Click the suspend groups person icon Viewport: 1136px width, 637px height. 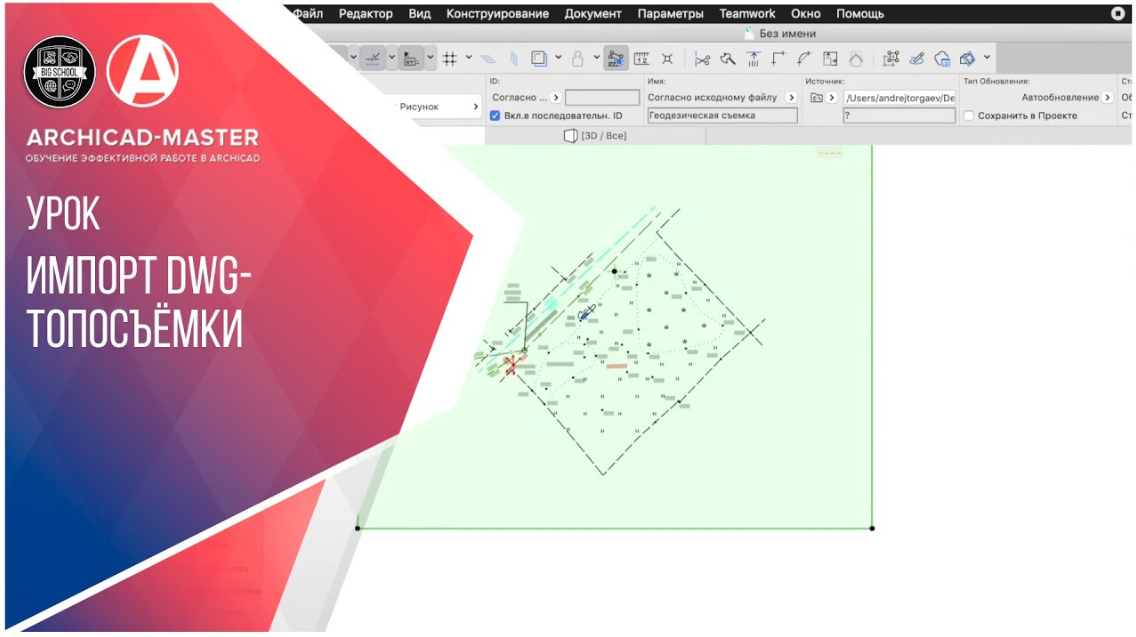[x=577, y=58]
